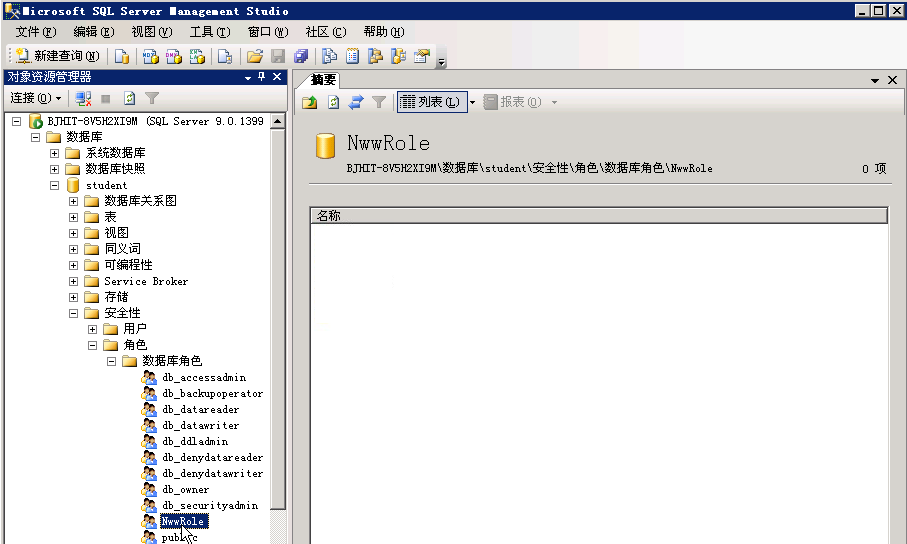Expand the 用户 (Users) folder
907x544 pixels.
click(x=93, y=329)
